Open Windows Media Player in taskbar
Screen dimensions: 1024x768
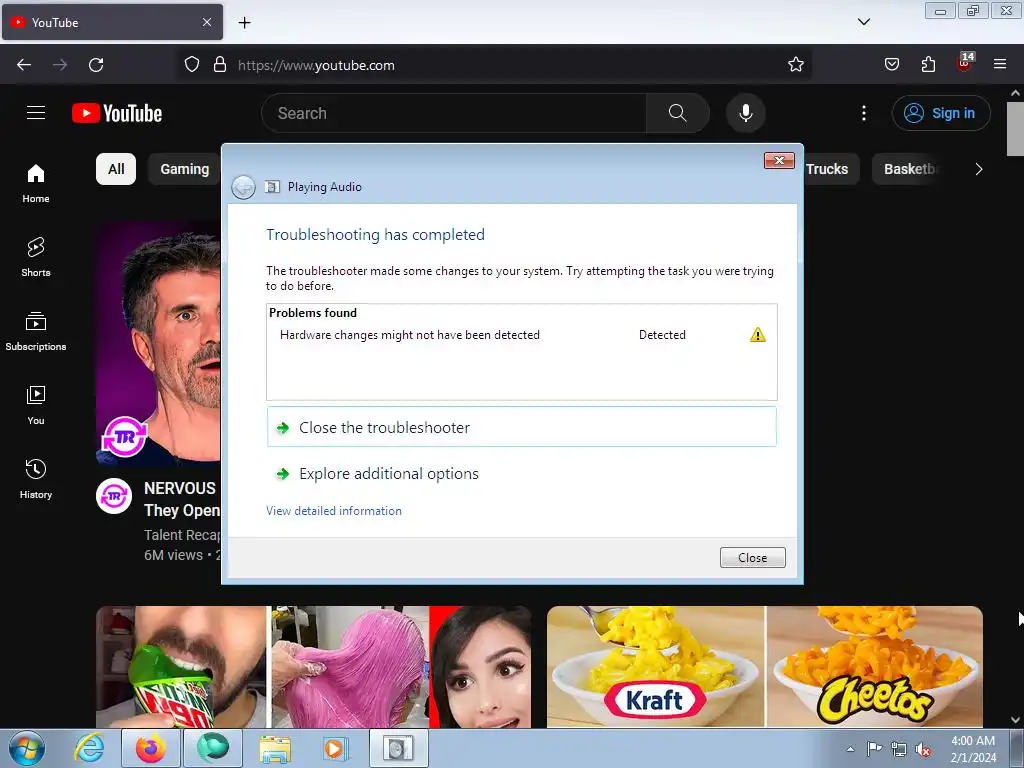click(x=336, y=748)
